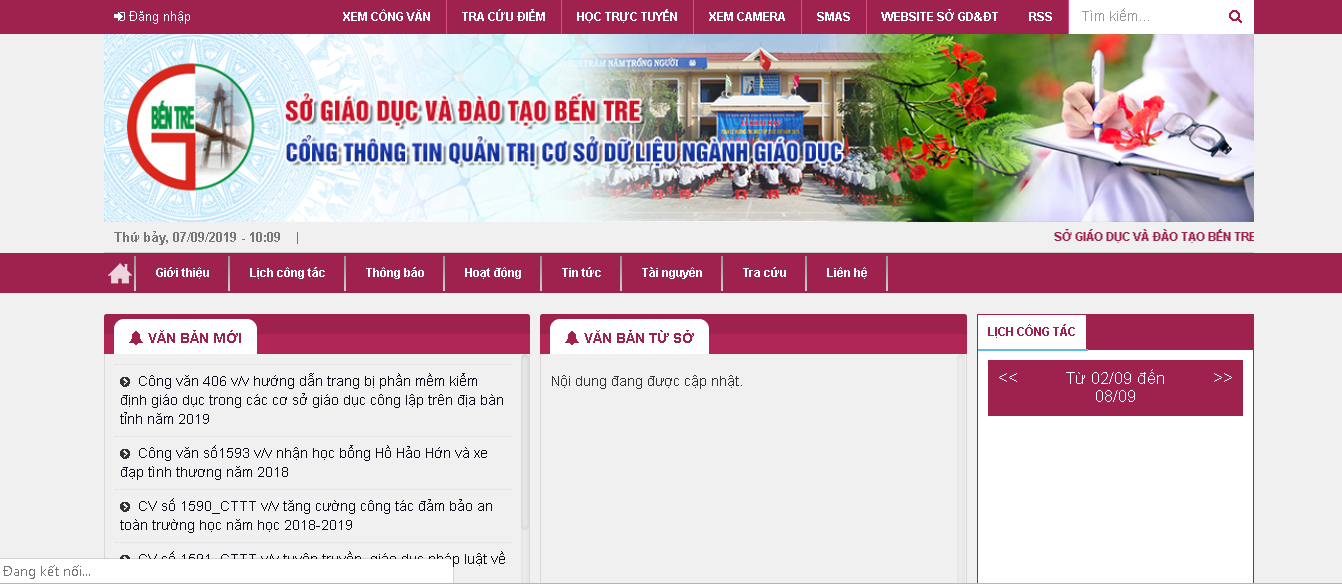The image size is (1342, 585).
Task: Open Công văn 406 document link
Action: (312, 400)
